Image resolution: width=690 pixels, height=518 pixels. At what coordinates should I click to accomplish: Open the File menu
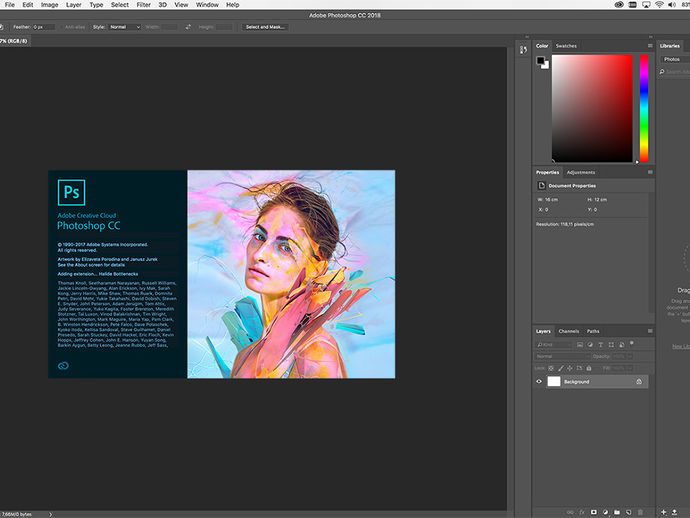[x=10, y=5]
